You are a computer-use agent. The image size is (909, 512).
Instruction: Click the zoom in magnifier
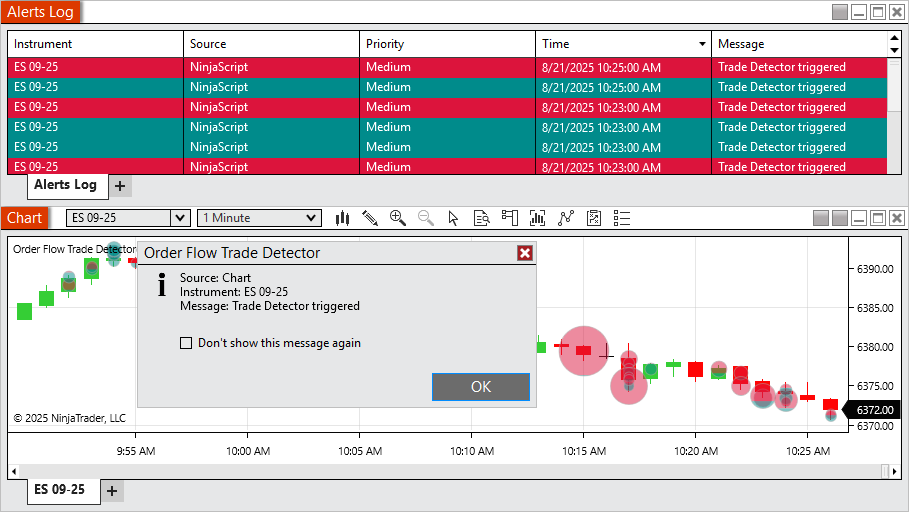pos(398,218)
